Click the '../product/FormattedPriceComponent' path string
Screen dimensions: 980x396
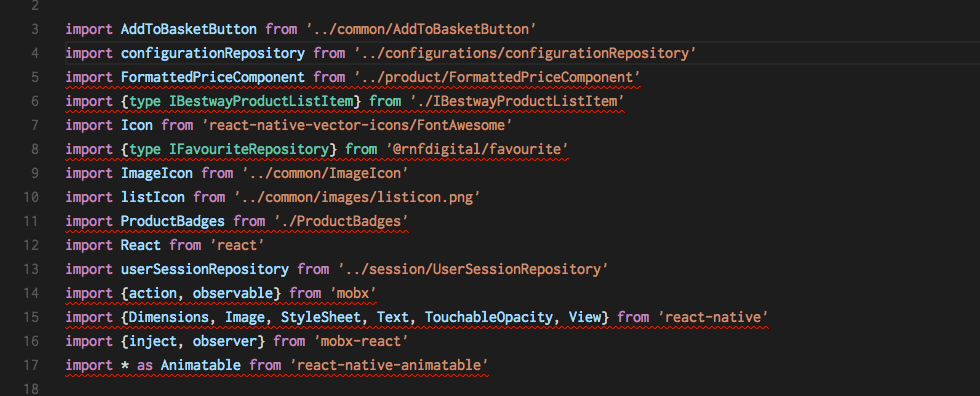pyautogui.click(x=498, y=77)
